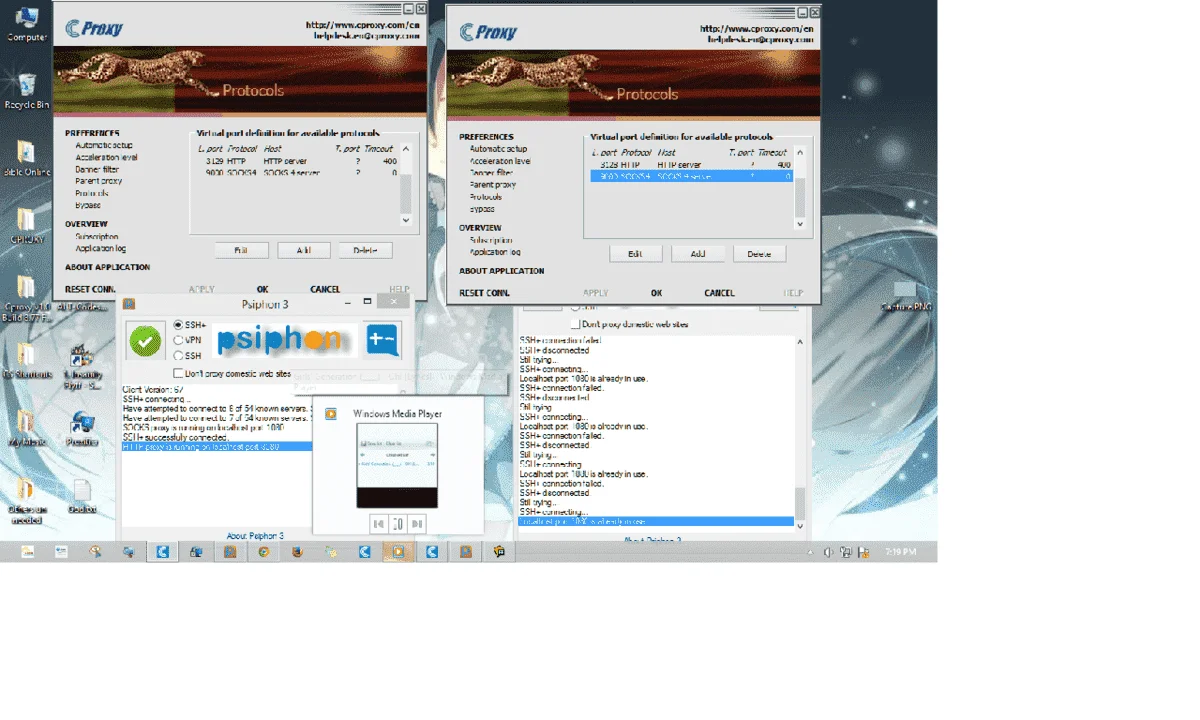
Task: Open Automatic setup in left CProxy window
Action: click(104, 145)
